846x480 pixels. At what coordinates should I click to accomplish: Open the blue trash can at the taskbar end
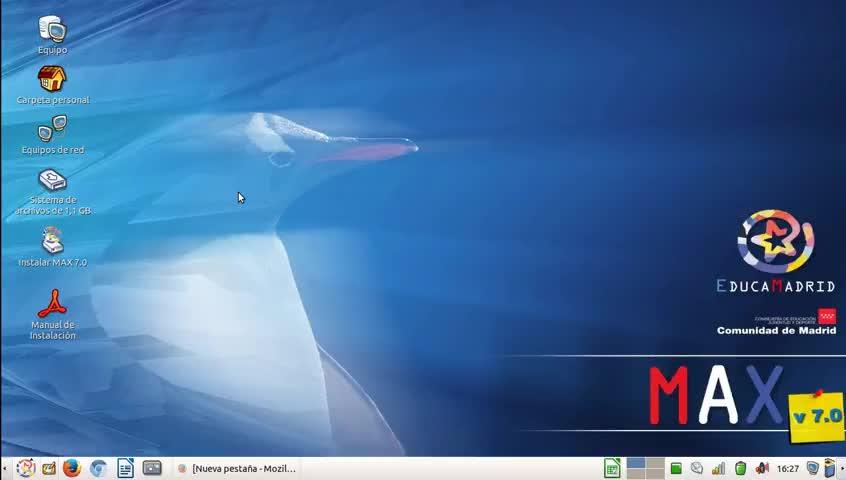(830, 468)
